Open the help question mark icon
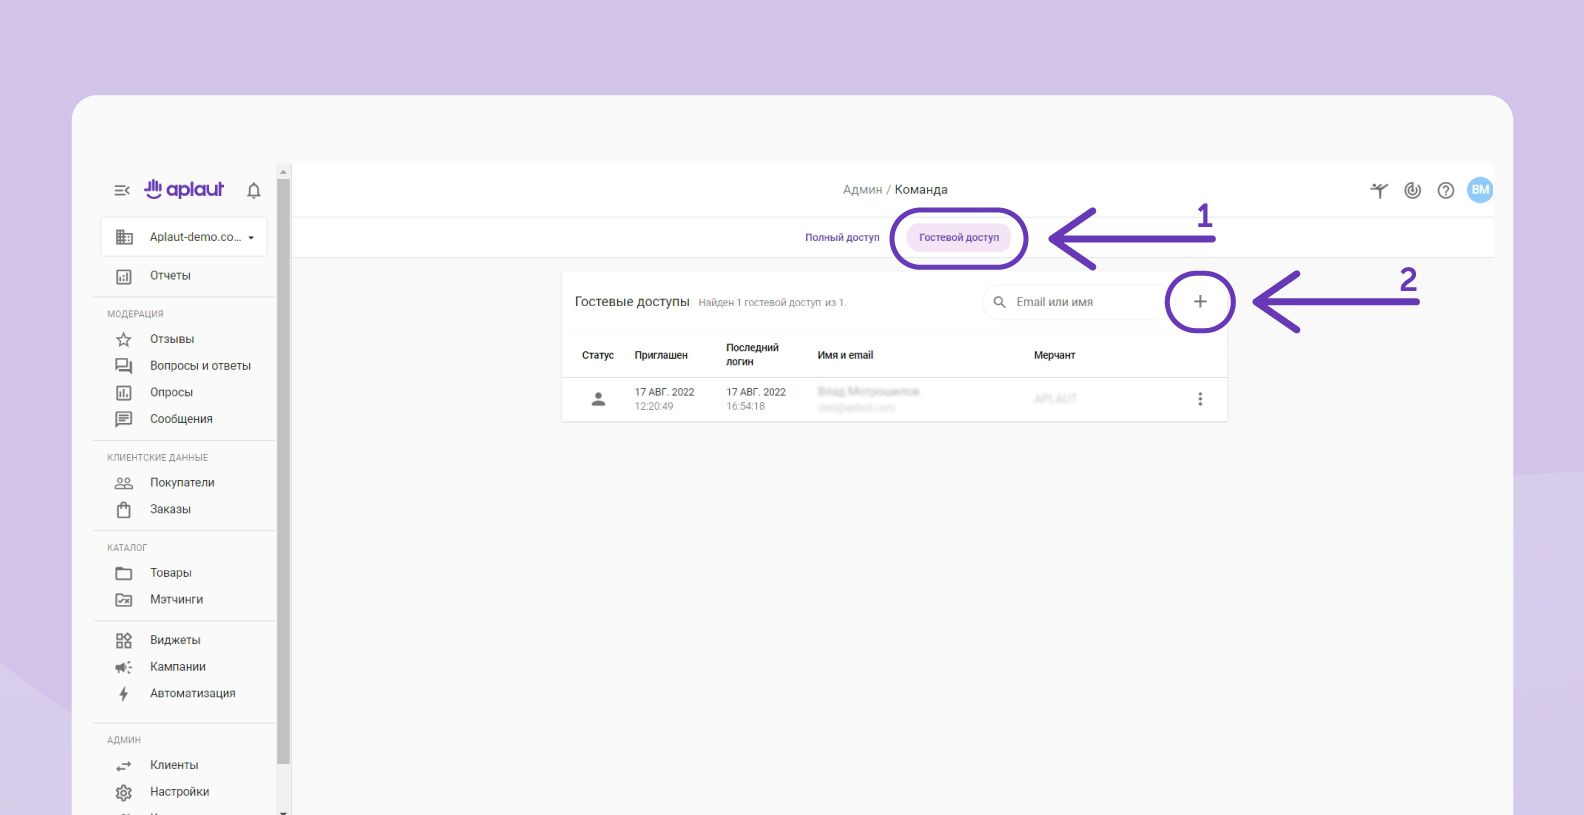The height and width of the screenshot is (815, 1584). [x=1445, y=190]
